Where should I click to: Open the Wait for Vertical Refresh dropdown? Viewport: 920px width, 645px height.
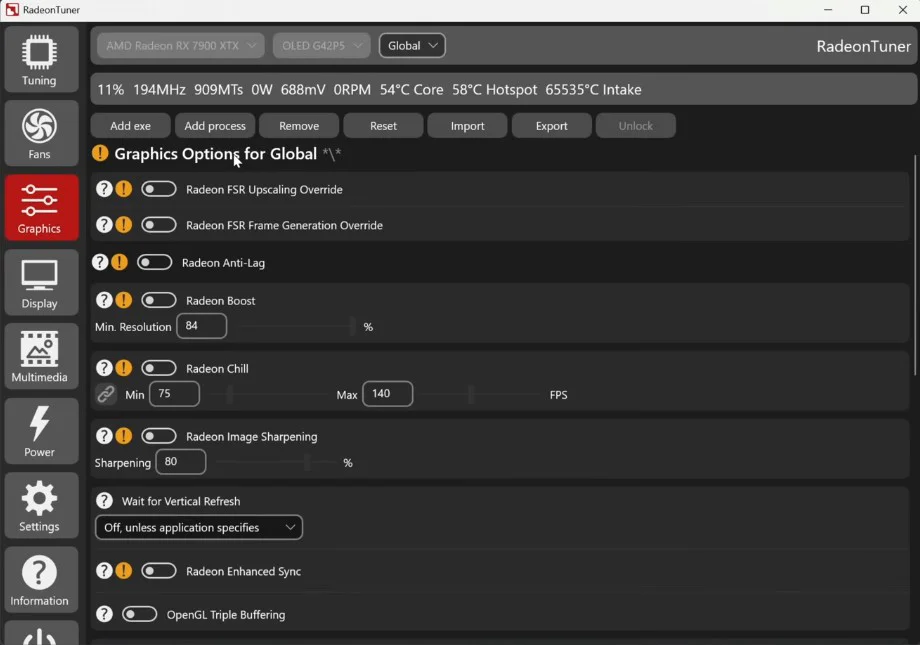198,527
